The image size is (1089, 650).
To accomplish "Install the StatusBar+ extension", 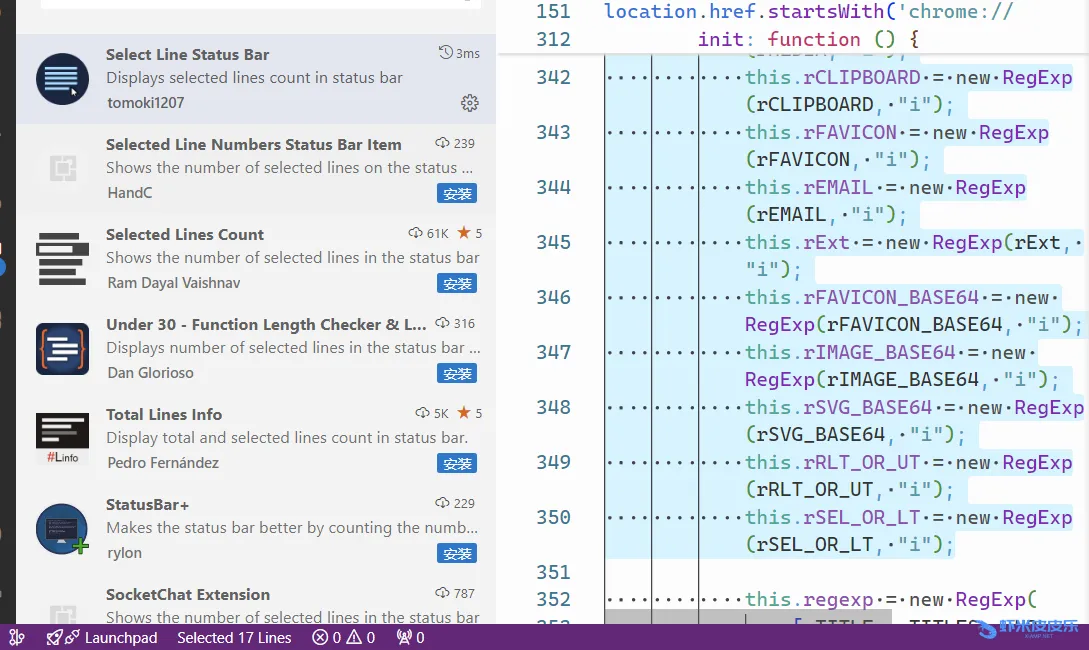I will coord(457,553).
